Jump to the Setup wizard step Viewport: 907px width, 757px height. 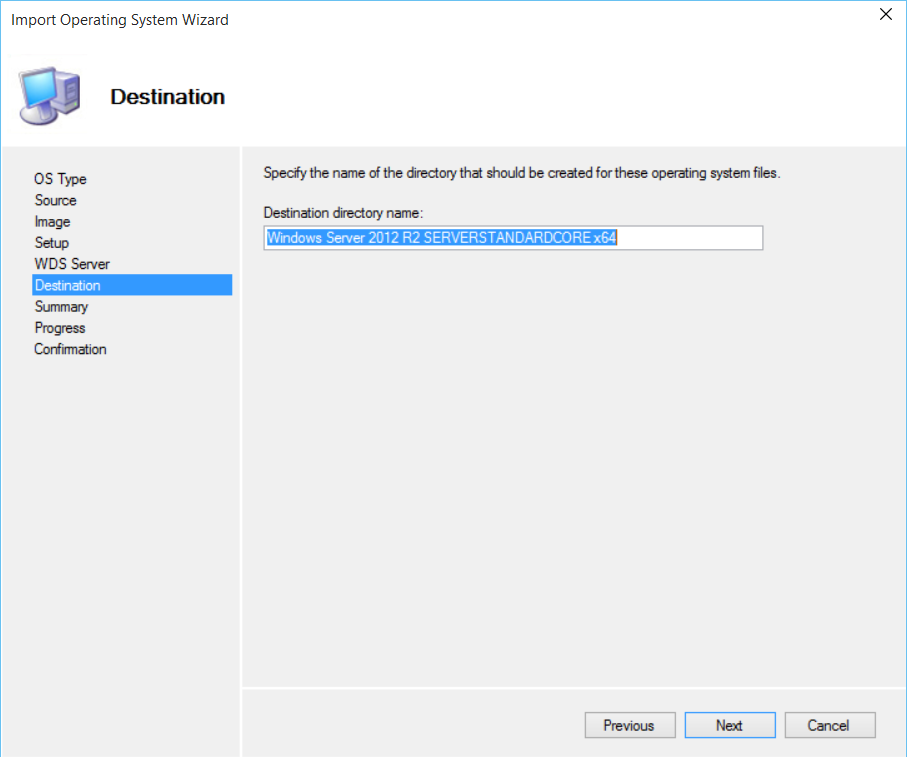tap(52, 243)
